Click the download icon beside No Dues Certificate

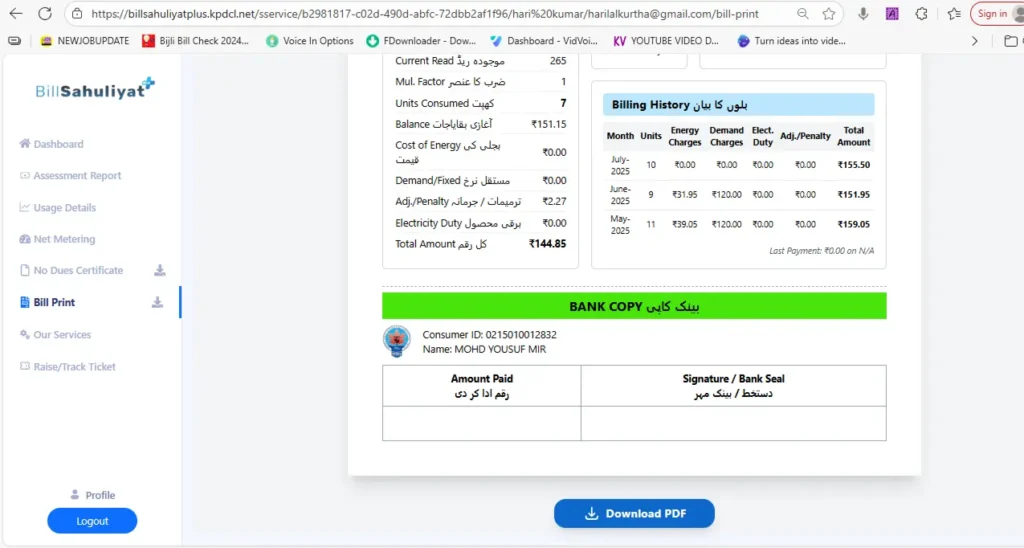pos(160,270)
